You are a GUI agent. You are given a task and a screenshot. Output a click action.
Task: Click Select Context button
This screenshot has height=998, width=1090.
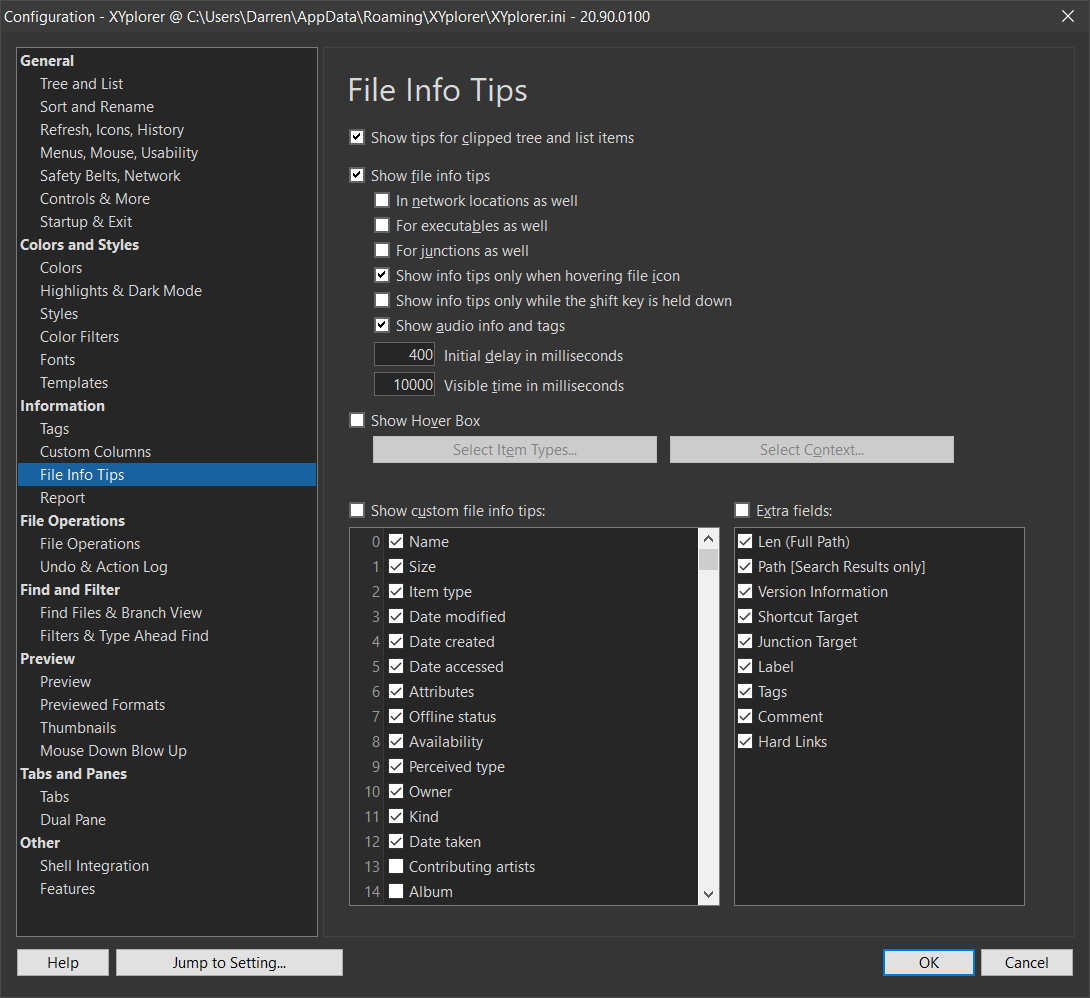point(811,450)
